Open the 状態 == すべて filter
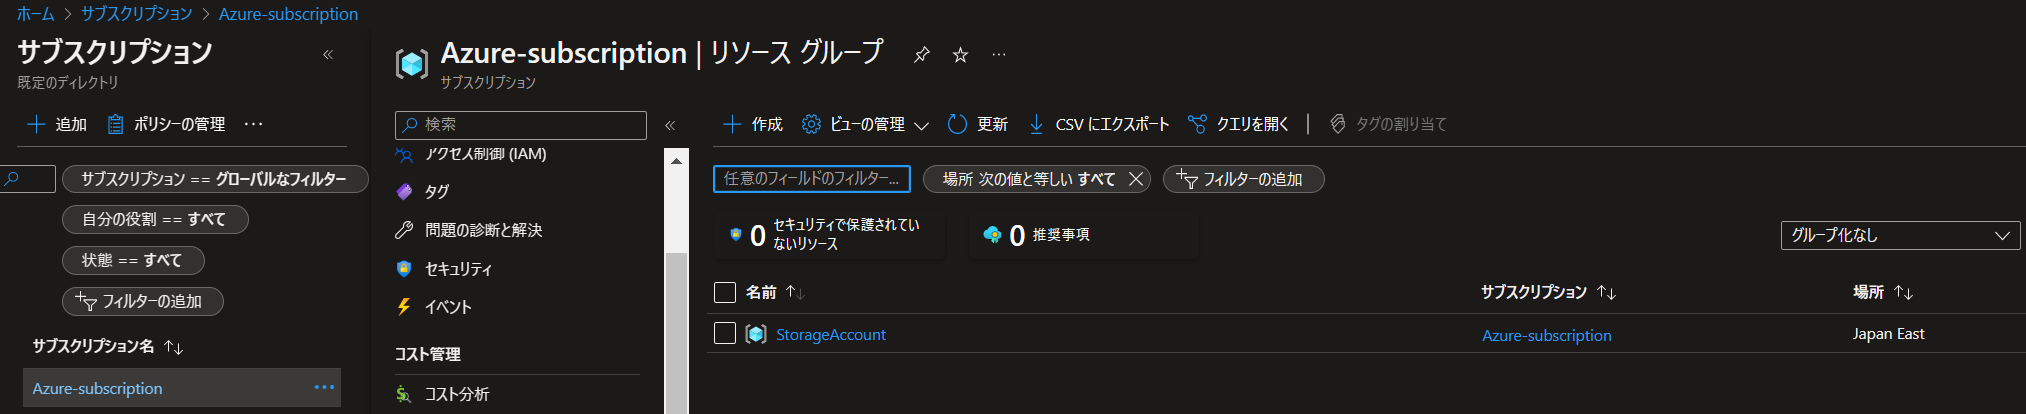Screen dimensions: 2026x414 point(133,260)
